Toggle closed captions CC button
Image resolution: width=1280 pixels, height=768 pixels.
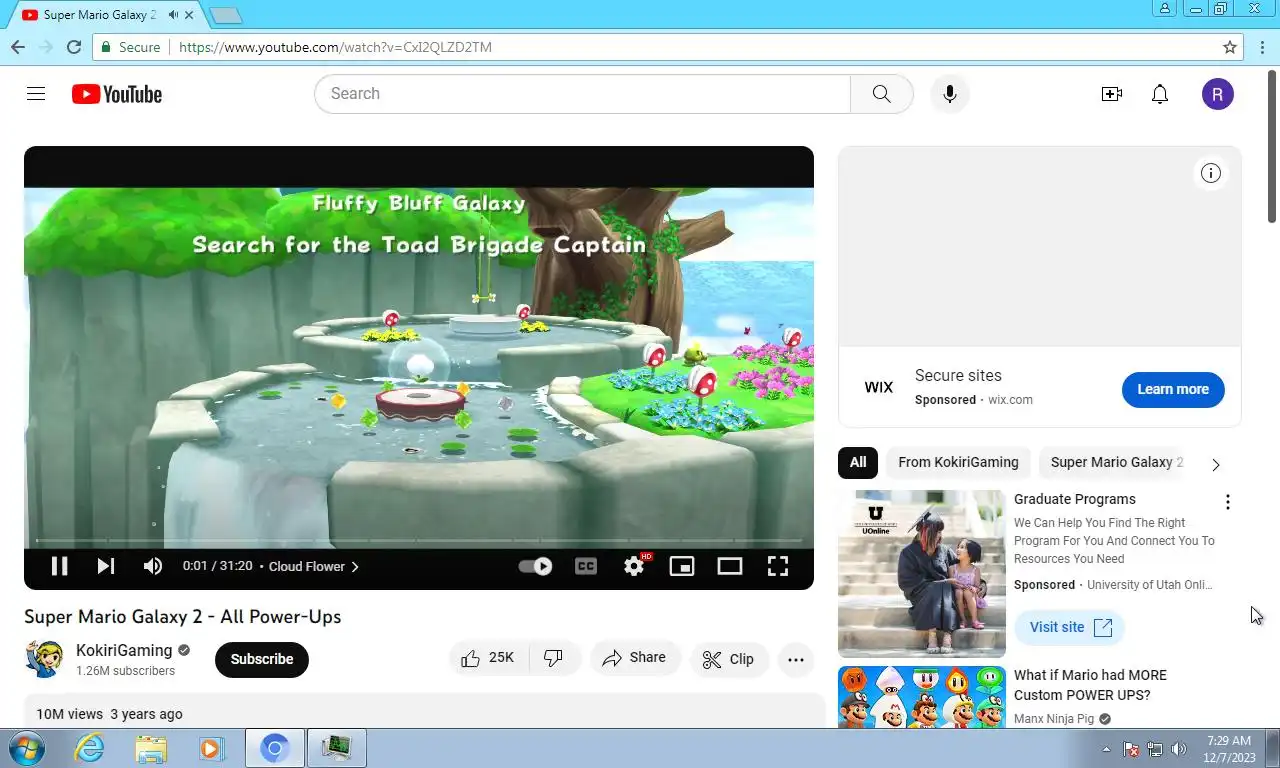pos(586,566)
